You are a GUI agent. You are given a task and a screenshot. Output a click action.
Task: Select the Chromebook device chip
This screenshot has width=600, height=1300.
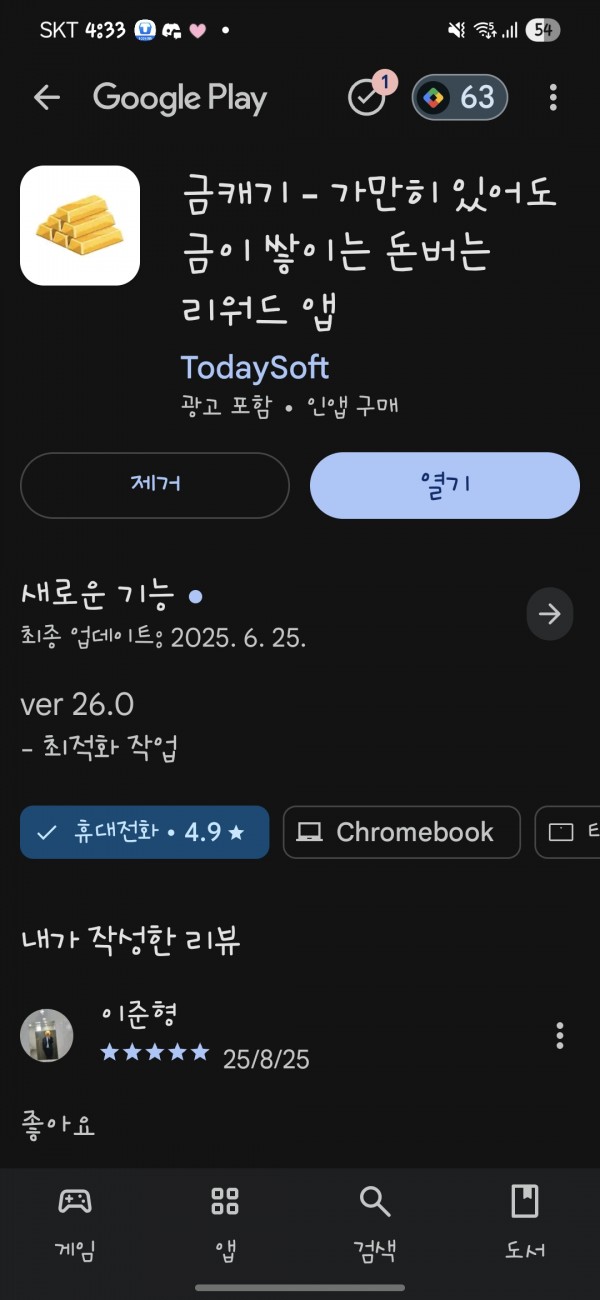[402, 832]
